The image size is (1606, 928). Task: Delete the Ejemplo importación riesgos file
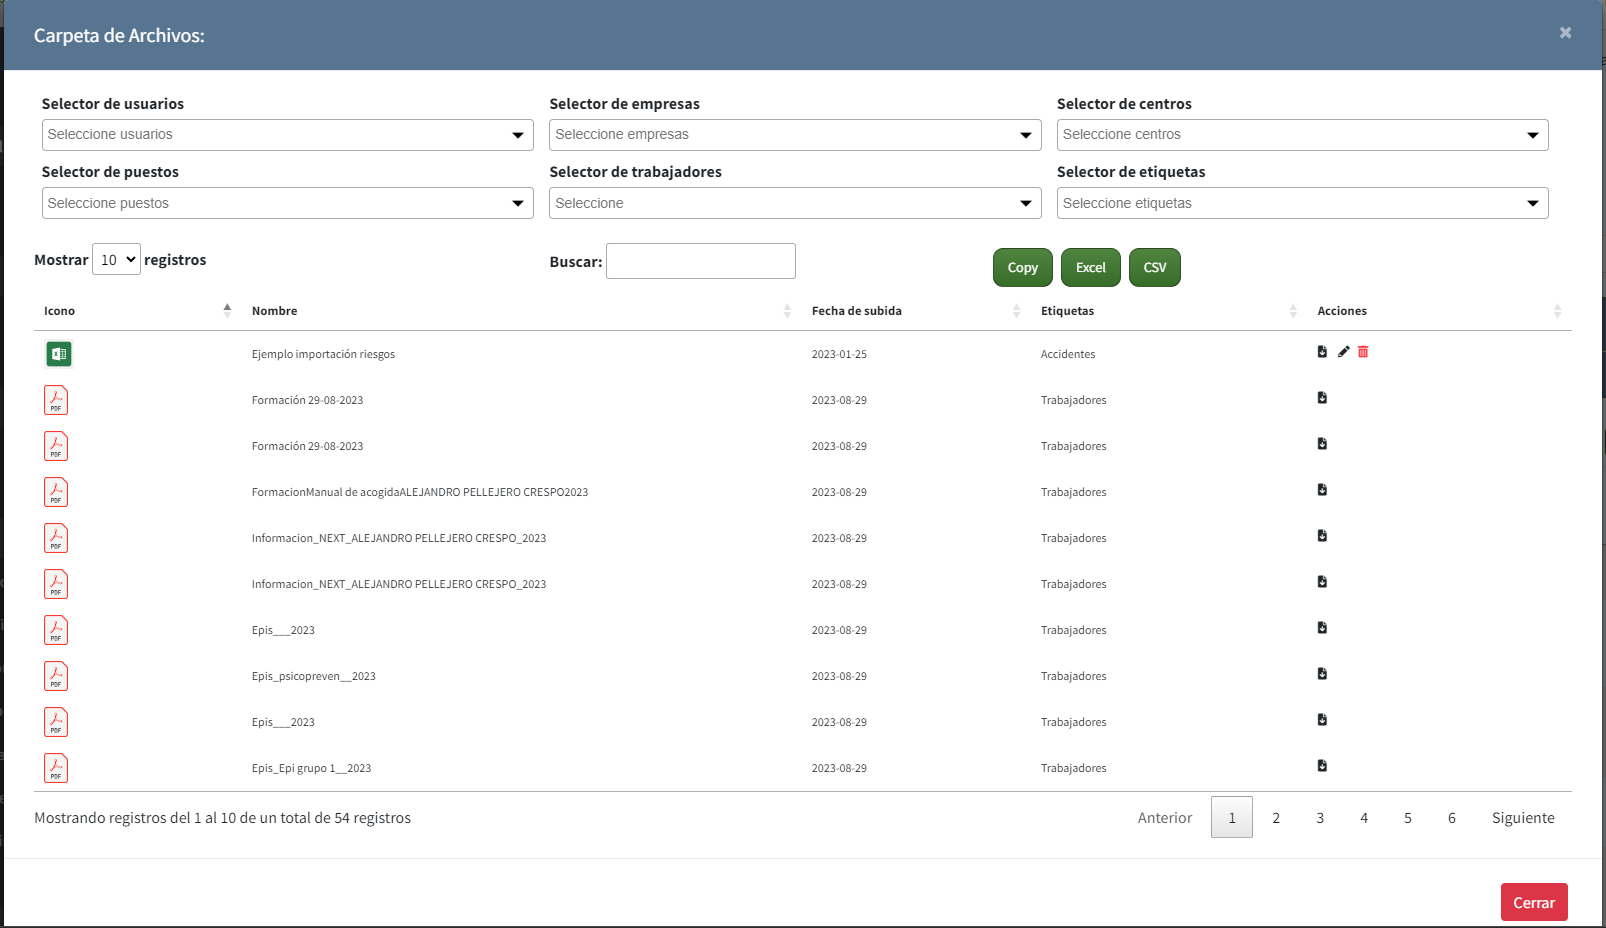point(1363,352)
